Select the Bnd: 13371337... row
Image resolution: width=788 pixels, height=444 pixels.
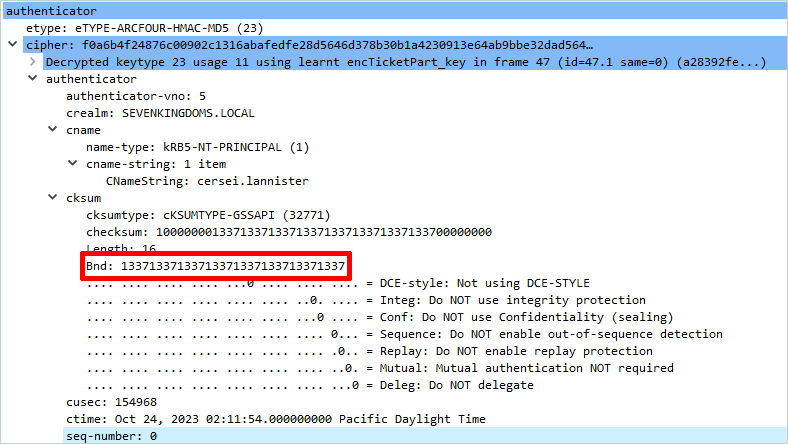216,266
